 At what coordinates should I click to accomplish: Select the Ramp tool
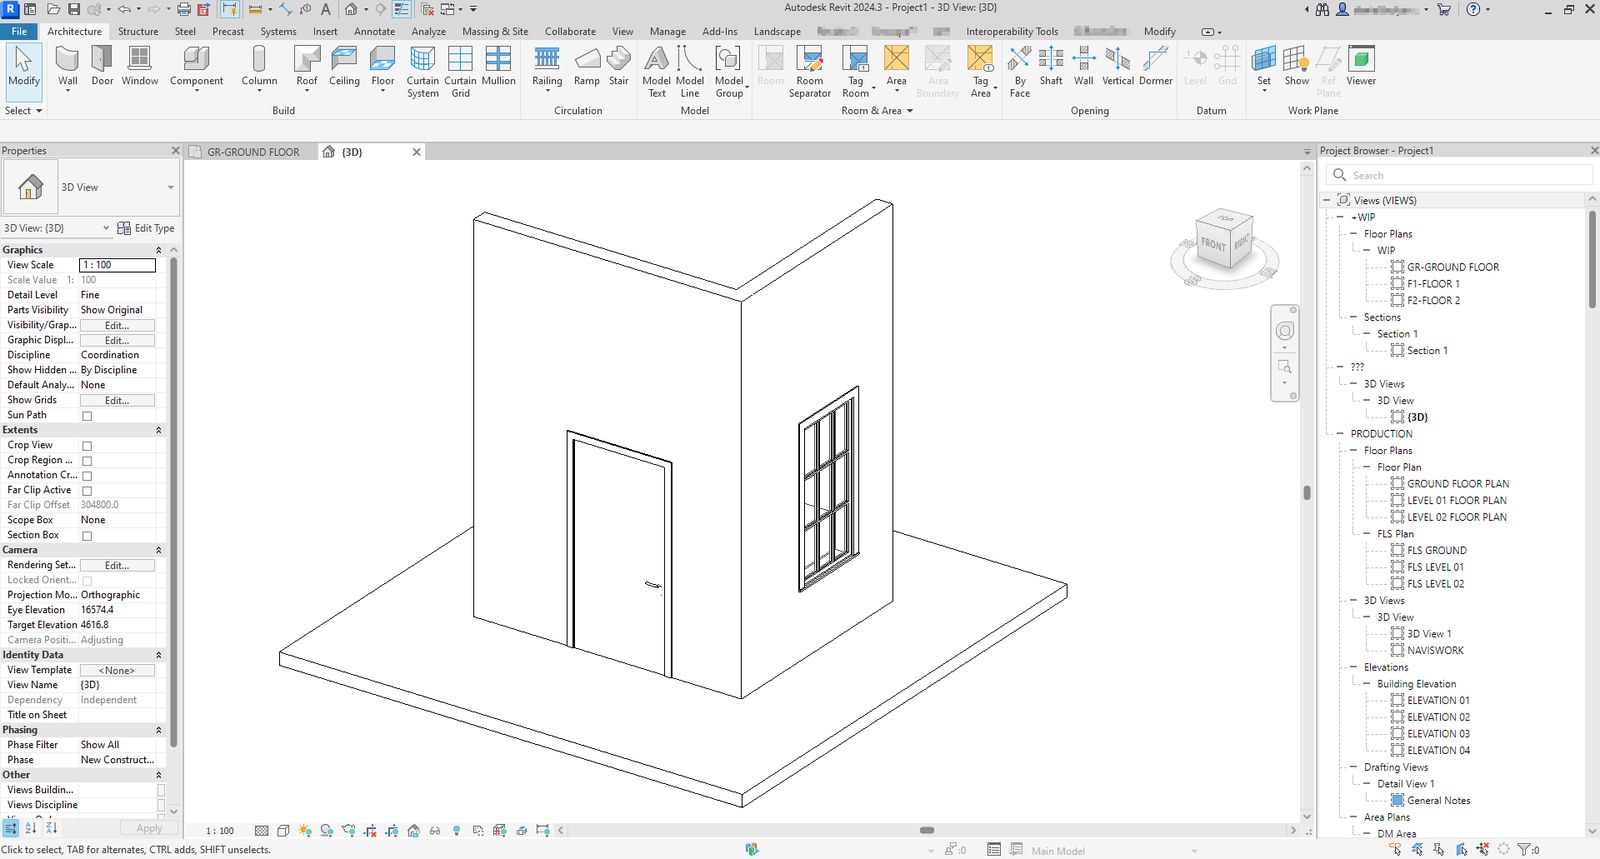pos(587,67)
